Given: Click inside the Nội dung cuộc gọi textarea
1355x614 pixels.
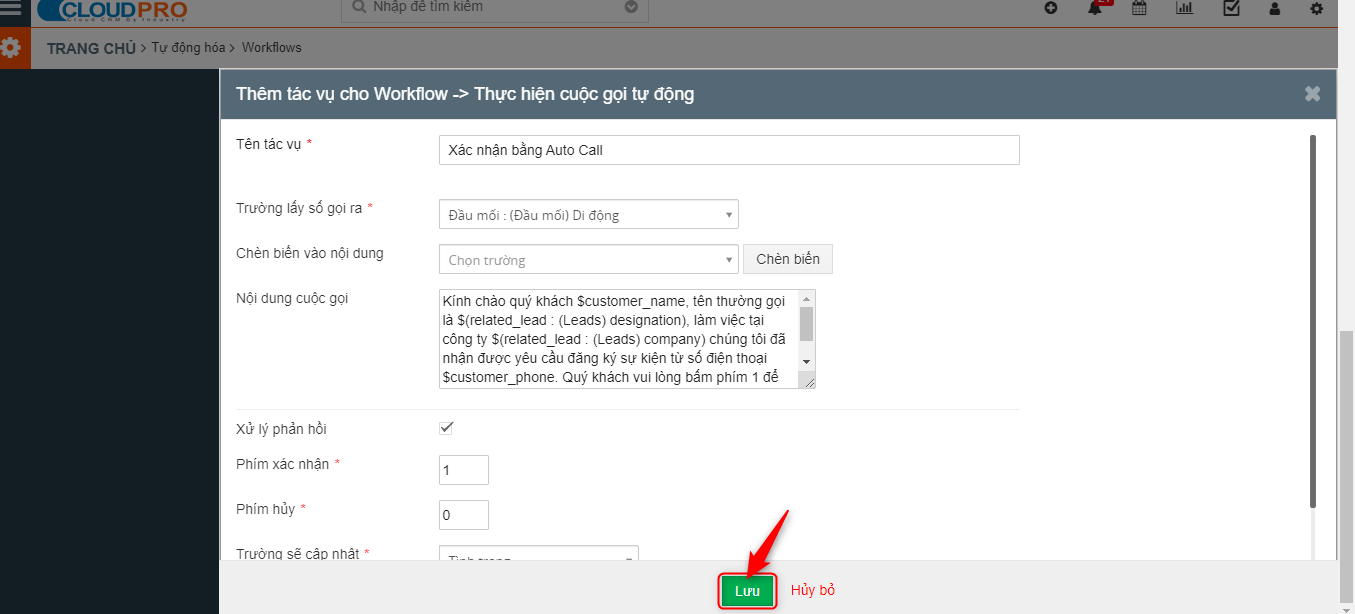Looking at the screenshot, I should 618,339.
